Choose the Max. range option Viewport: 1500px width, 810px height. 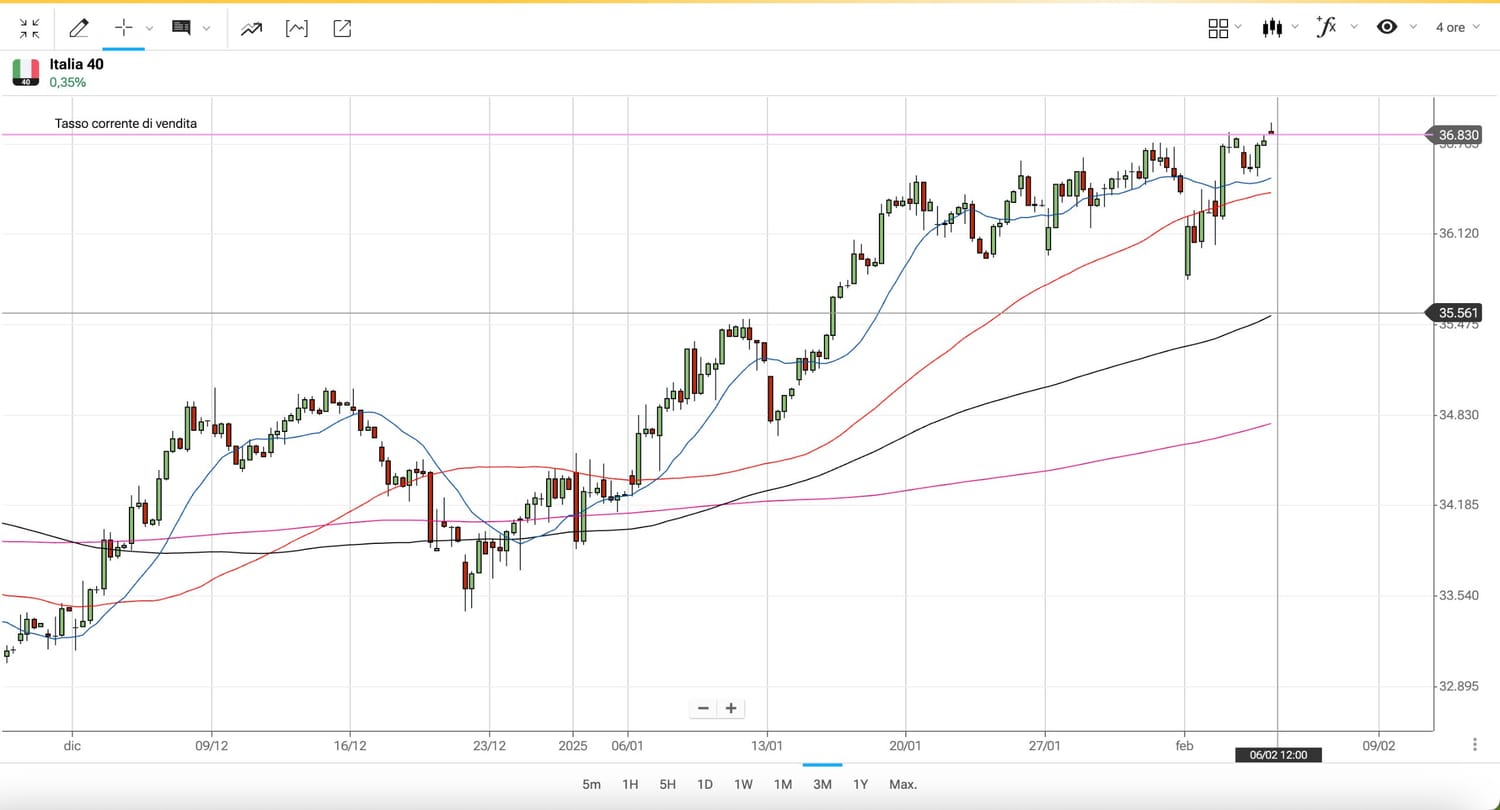click(903, 784)
